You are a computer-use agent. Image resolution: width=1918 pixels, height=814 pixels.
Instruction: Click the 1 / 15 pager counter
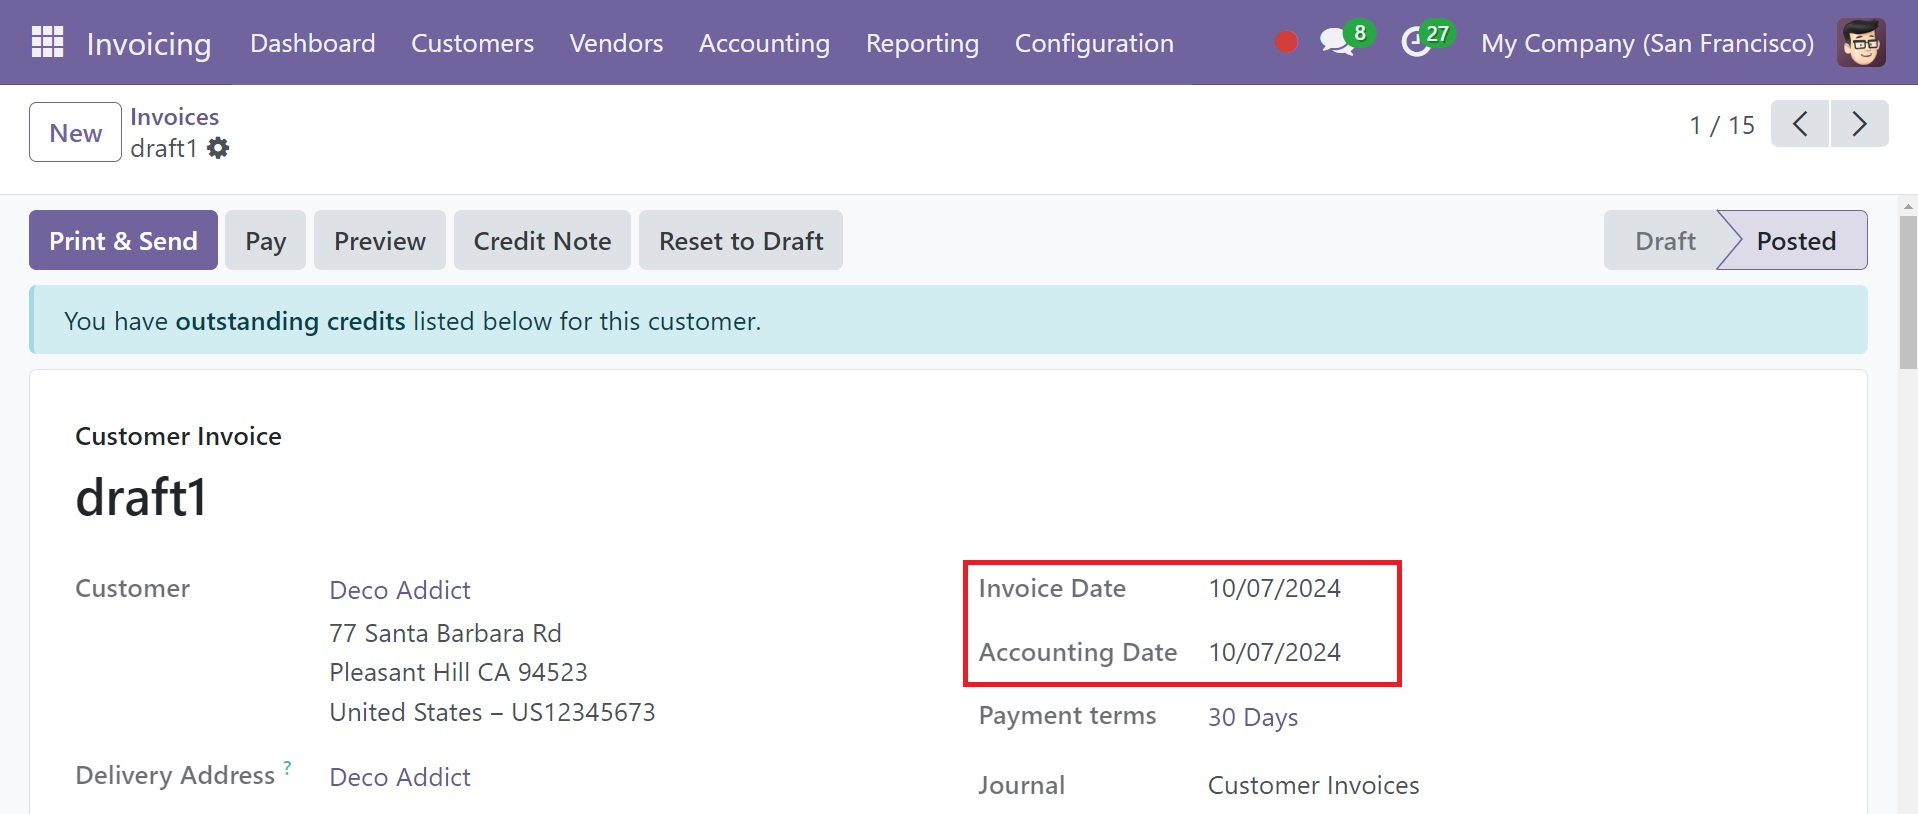pyautogui.click(x=1721, y=125)
